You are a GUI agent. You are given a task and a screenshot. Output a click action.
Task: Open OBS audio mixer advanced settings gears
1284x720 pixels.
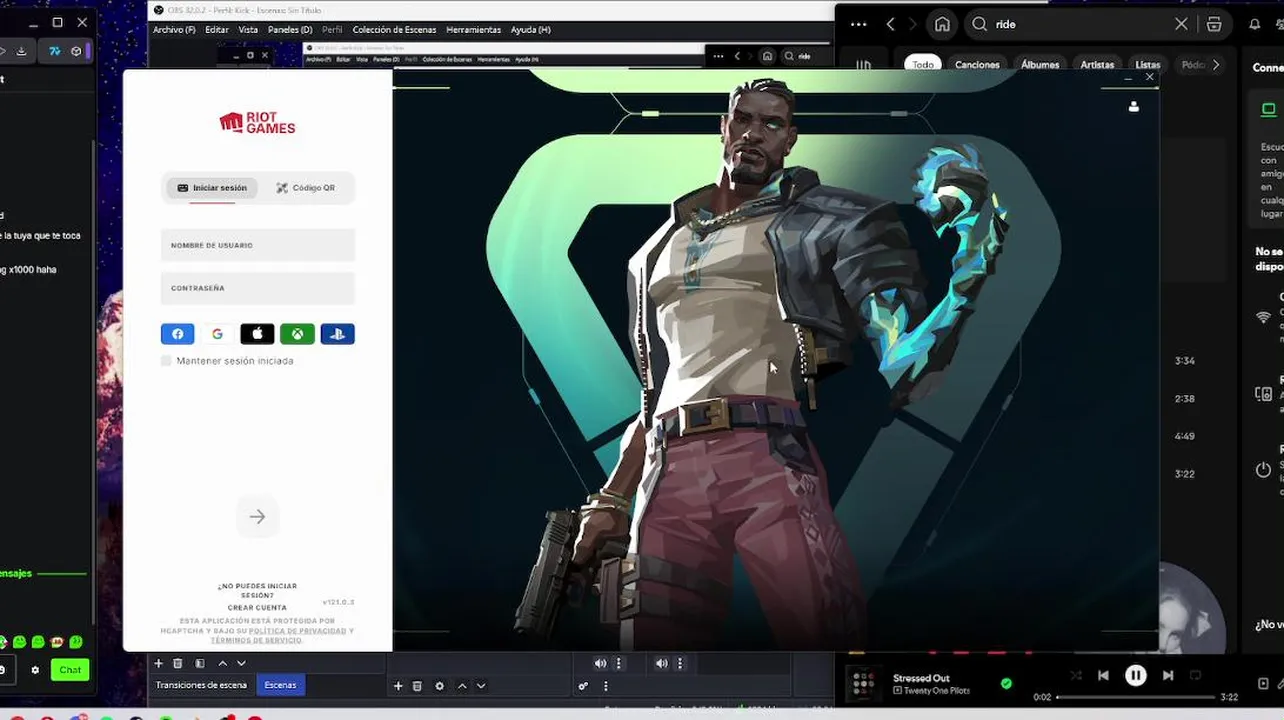point(583,686)
